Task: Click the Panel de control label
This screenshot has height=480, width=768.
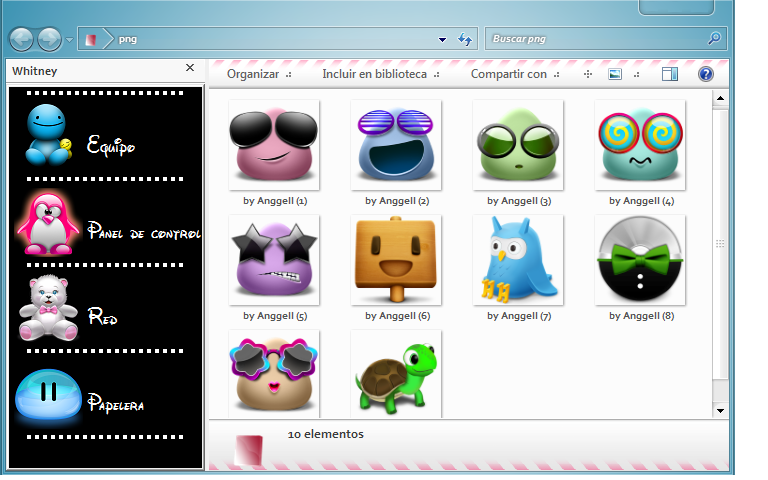Action: [x=144, y=231]
